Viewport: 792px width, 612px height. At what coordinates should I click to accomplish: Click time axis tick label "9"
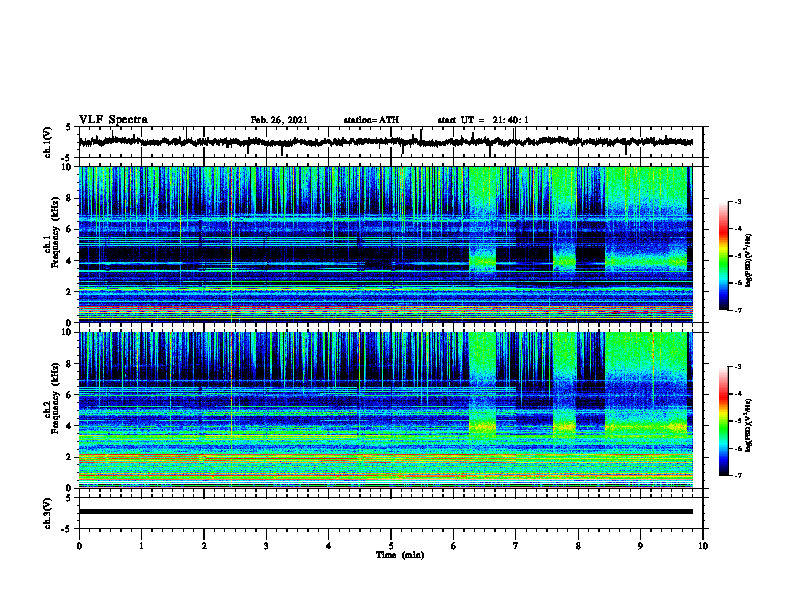click(x=640, y=546)
